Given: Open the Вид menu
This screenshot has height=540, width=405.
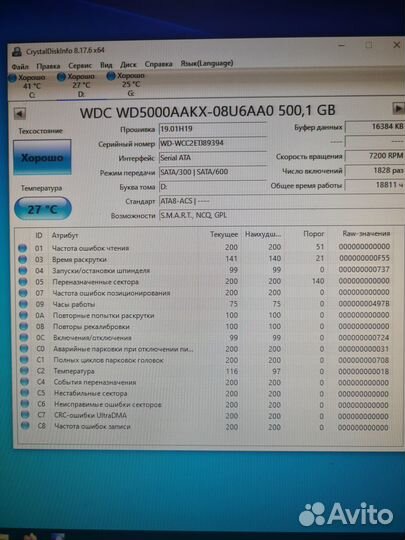Looking at the screenshot, I should pyautogui.click(x=106, y=65).
